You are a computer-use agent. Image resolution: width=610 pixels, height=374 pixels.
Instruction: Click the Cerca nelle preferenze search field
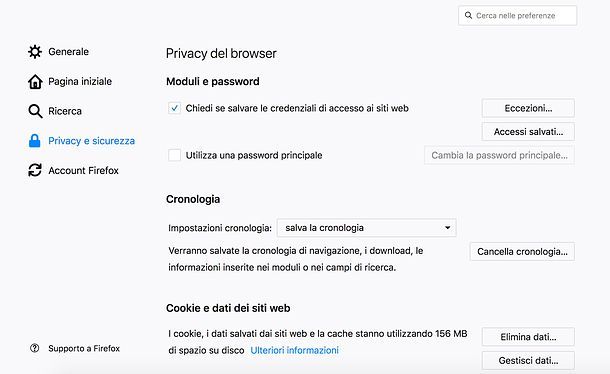pos(517,16)
